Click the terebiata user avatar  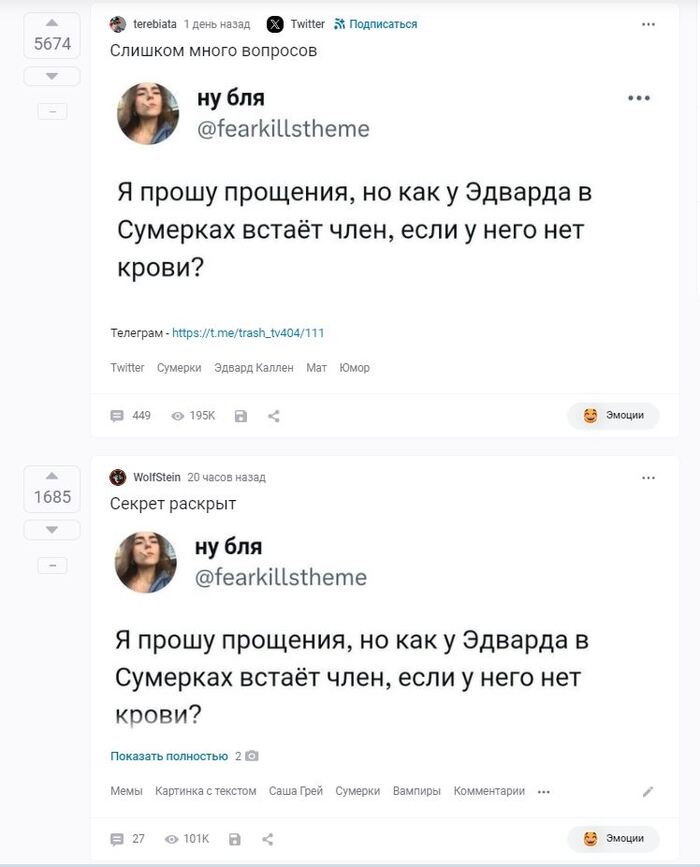click(119, 22)
